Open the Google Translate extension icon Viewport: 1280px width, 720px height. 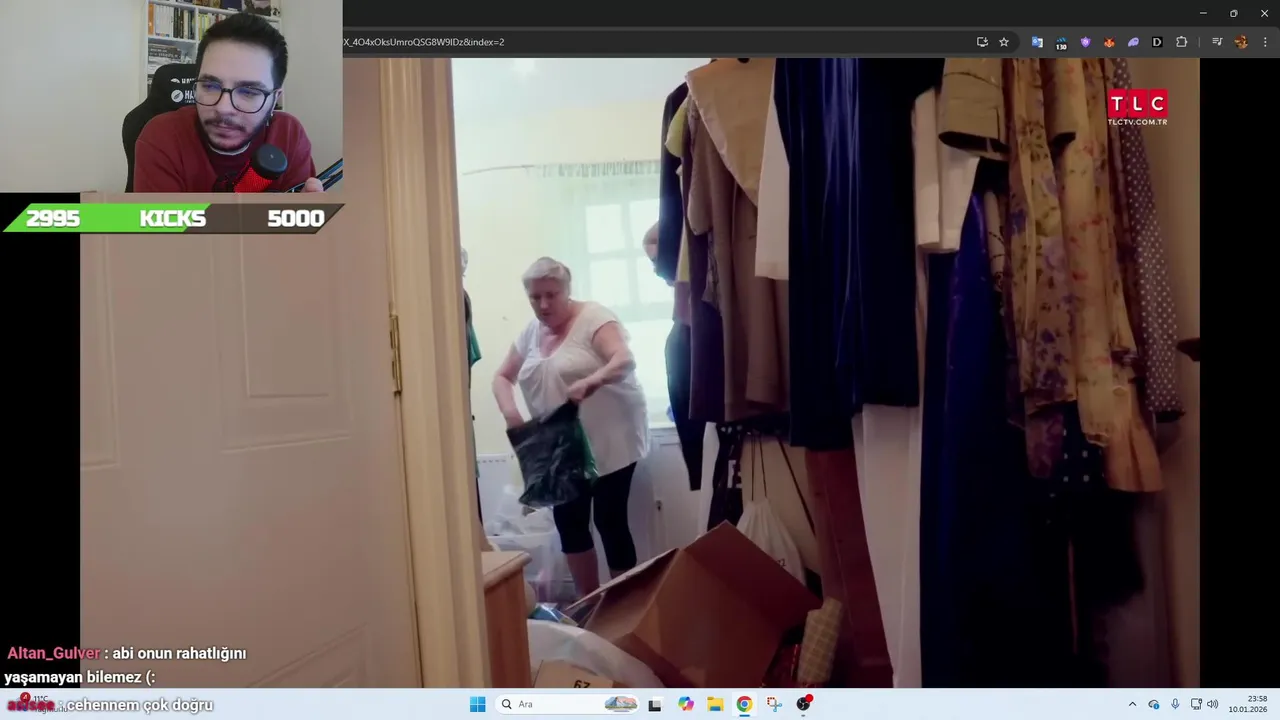1037,42
